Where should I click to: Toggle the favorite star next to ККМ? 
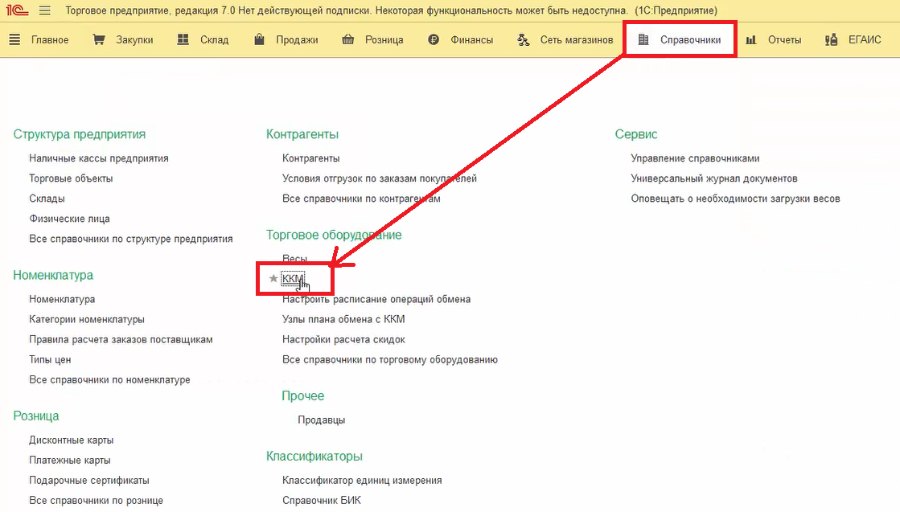pos(273,278)
